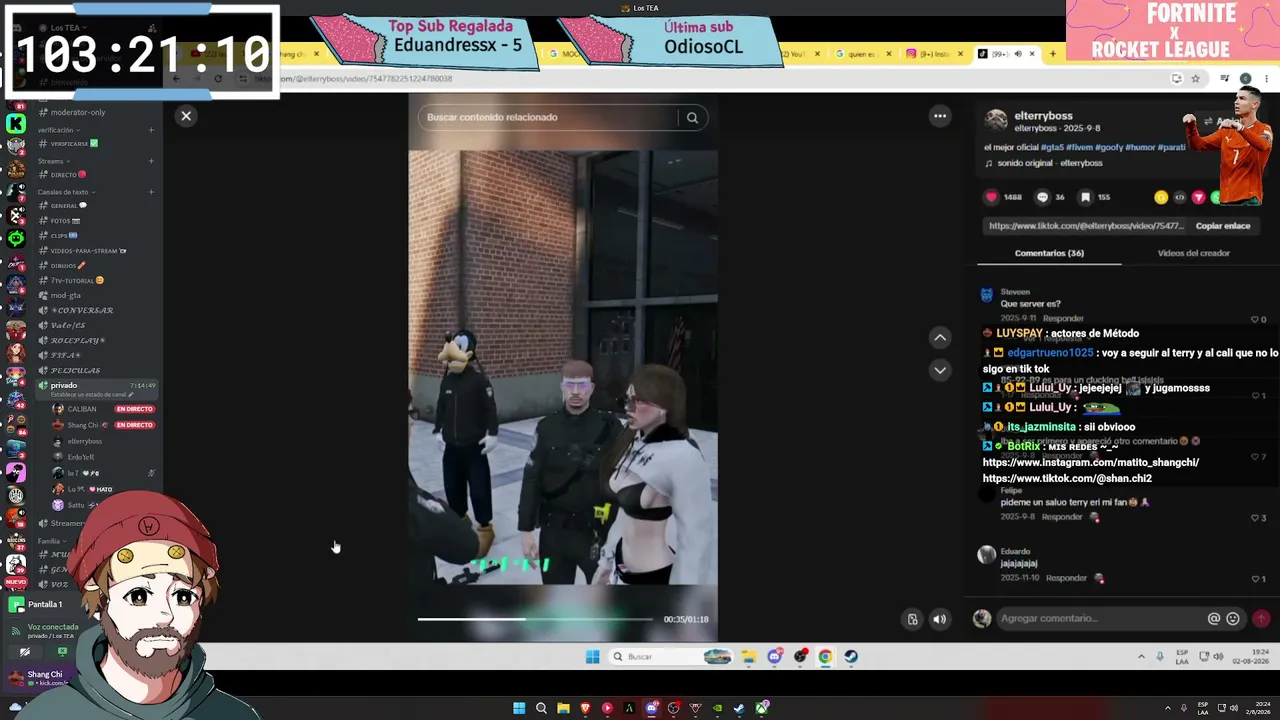
Task: Open the DIBUJOS Discord channel
Action: coord(69,266)
